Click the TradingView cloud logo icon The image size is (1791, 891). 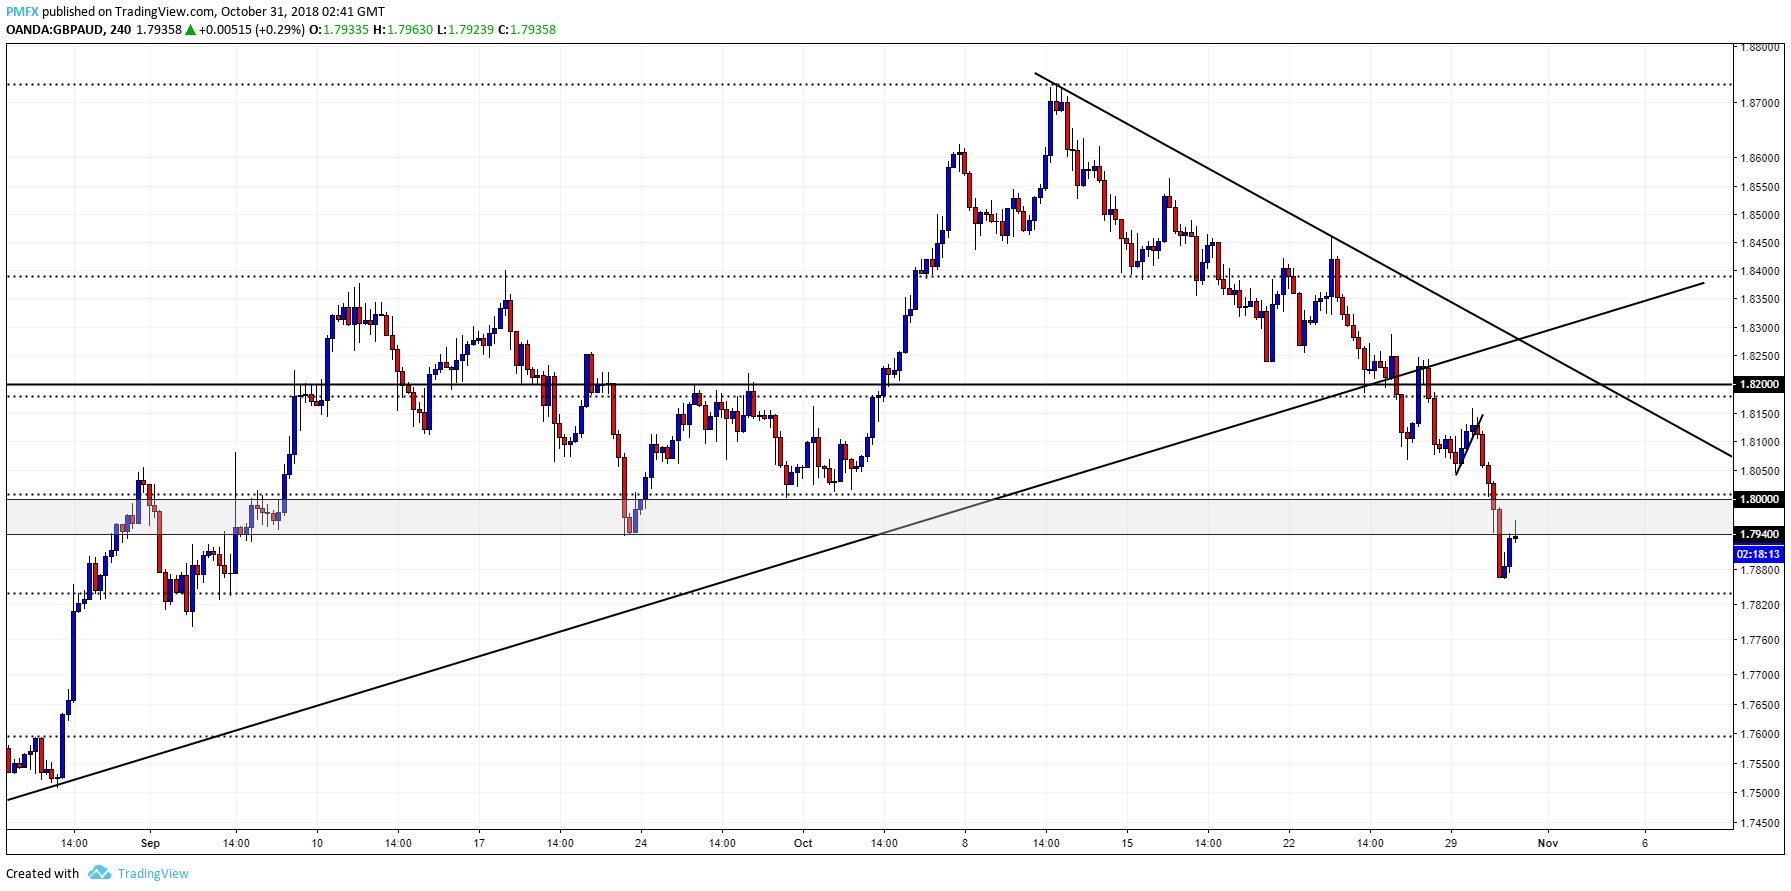pyautogui.click(x=99, y=873)
